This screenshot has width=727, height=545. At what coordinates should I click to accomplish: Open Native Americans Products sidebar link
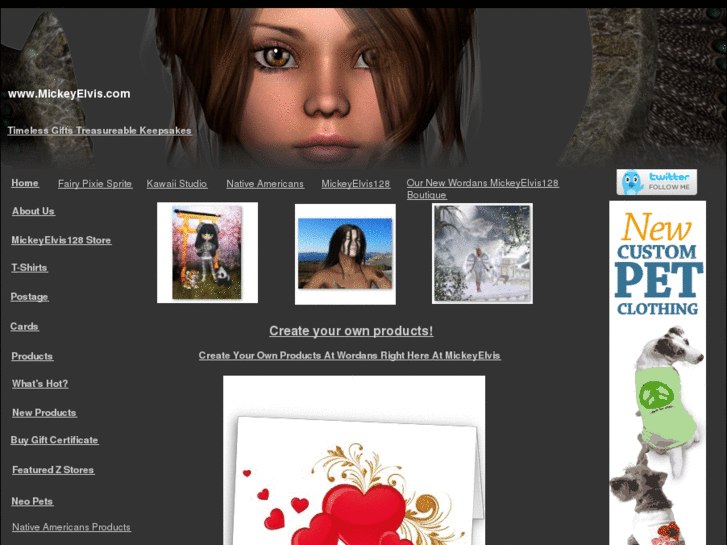point(71,527)
